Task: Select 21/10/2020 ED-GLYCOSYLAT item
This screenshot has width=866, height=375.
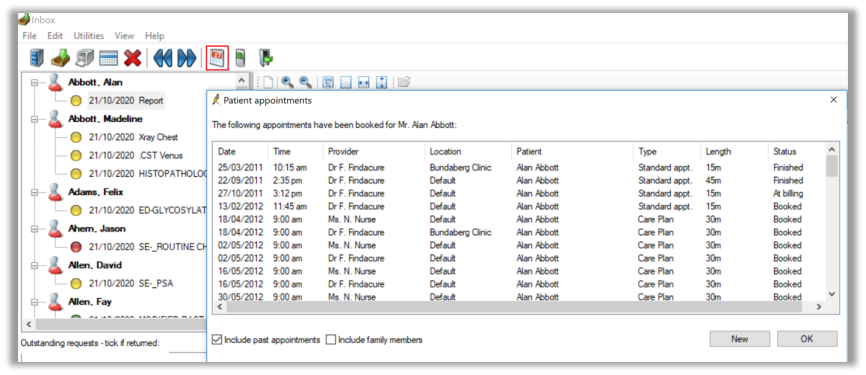Action: tap(147, 210)
